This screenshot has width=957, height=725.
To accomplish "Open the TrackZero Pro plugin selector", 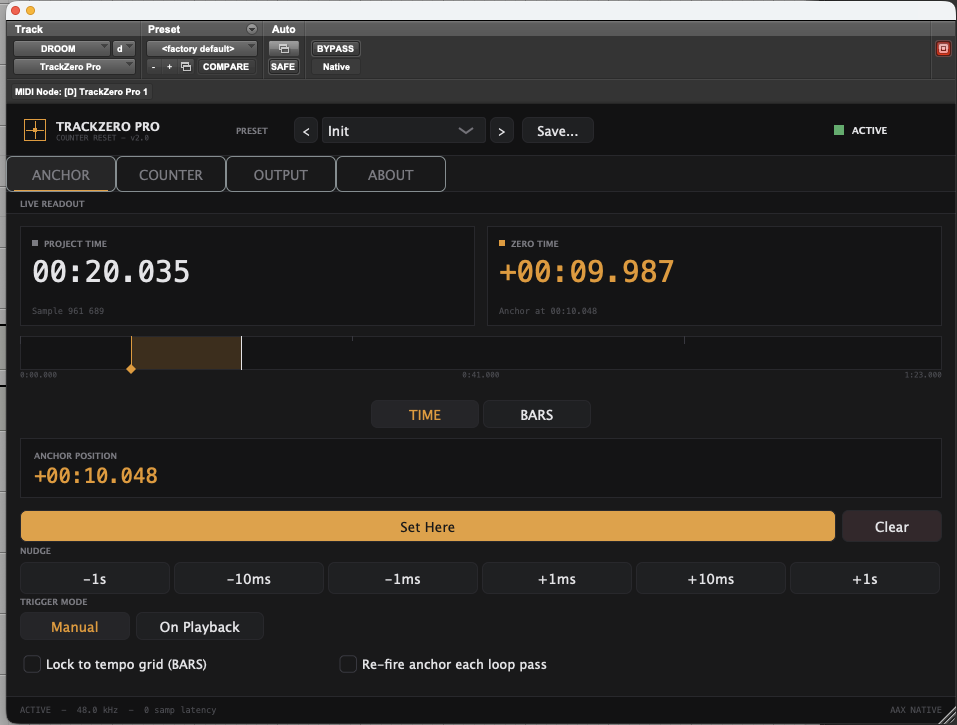I will [74, 67].
